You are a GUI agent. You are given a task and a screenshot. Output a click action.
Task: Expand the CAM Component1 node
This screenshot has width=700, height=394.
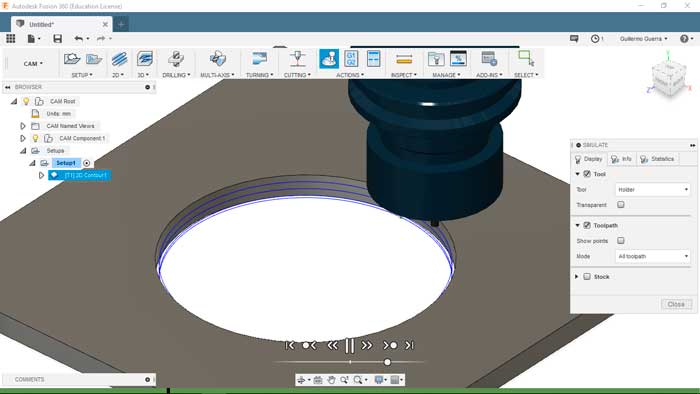click(23, 138)
